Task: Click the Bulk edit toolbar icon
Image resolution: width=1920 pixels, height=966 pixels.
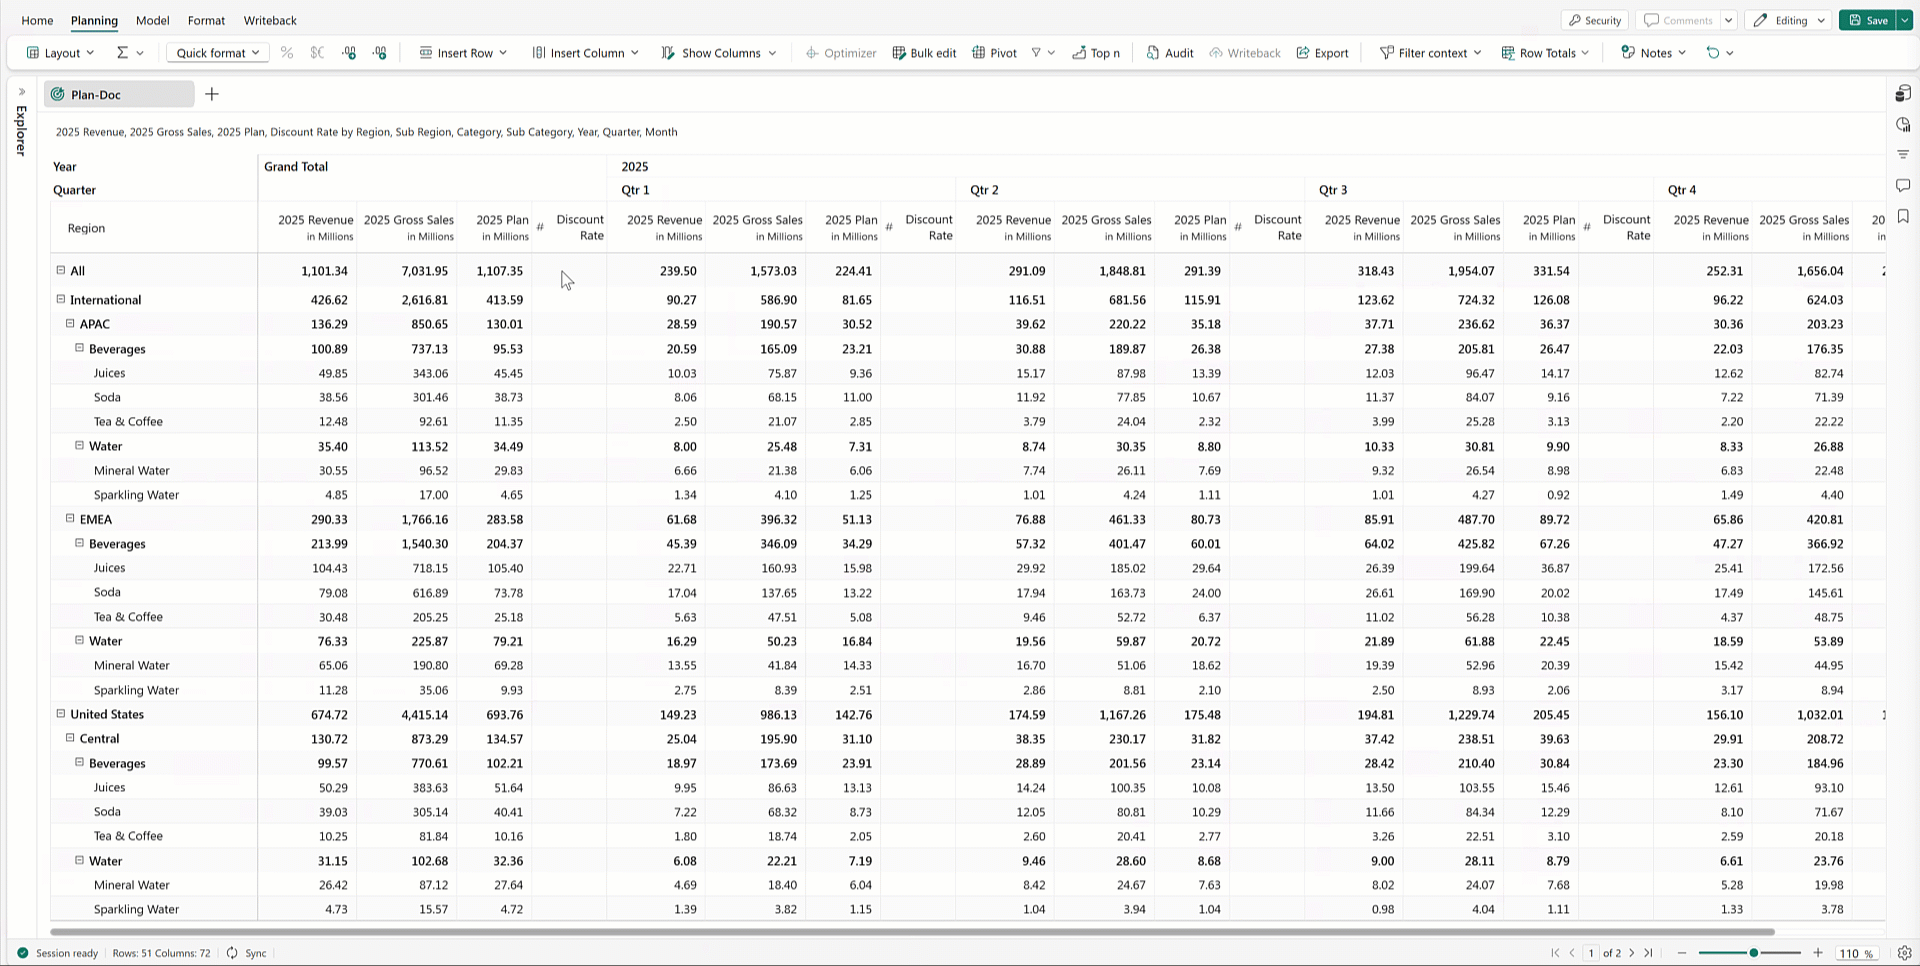Action: 923,53
